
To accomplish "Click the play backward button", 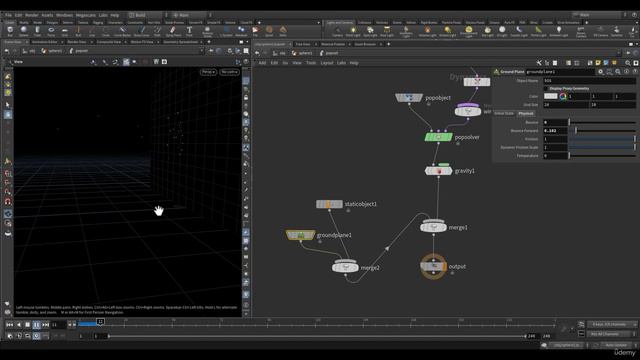I will tap(18, 324).
